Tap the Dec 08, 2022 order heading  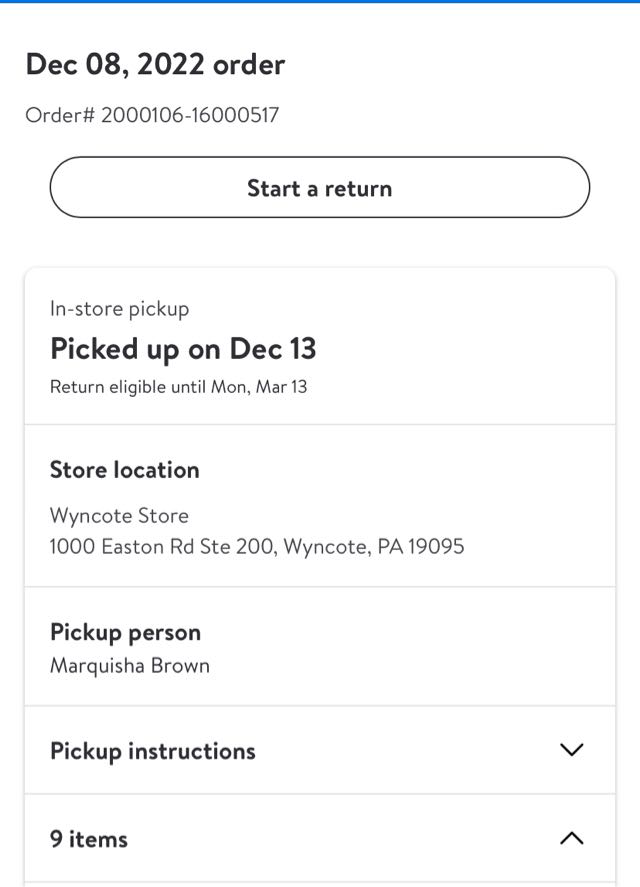[155, 65]
